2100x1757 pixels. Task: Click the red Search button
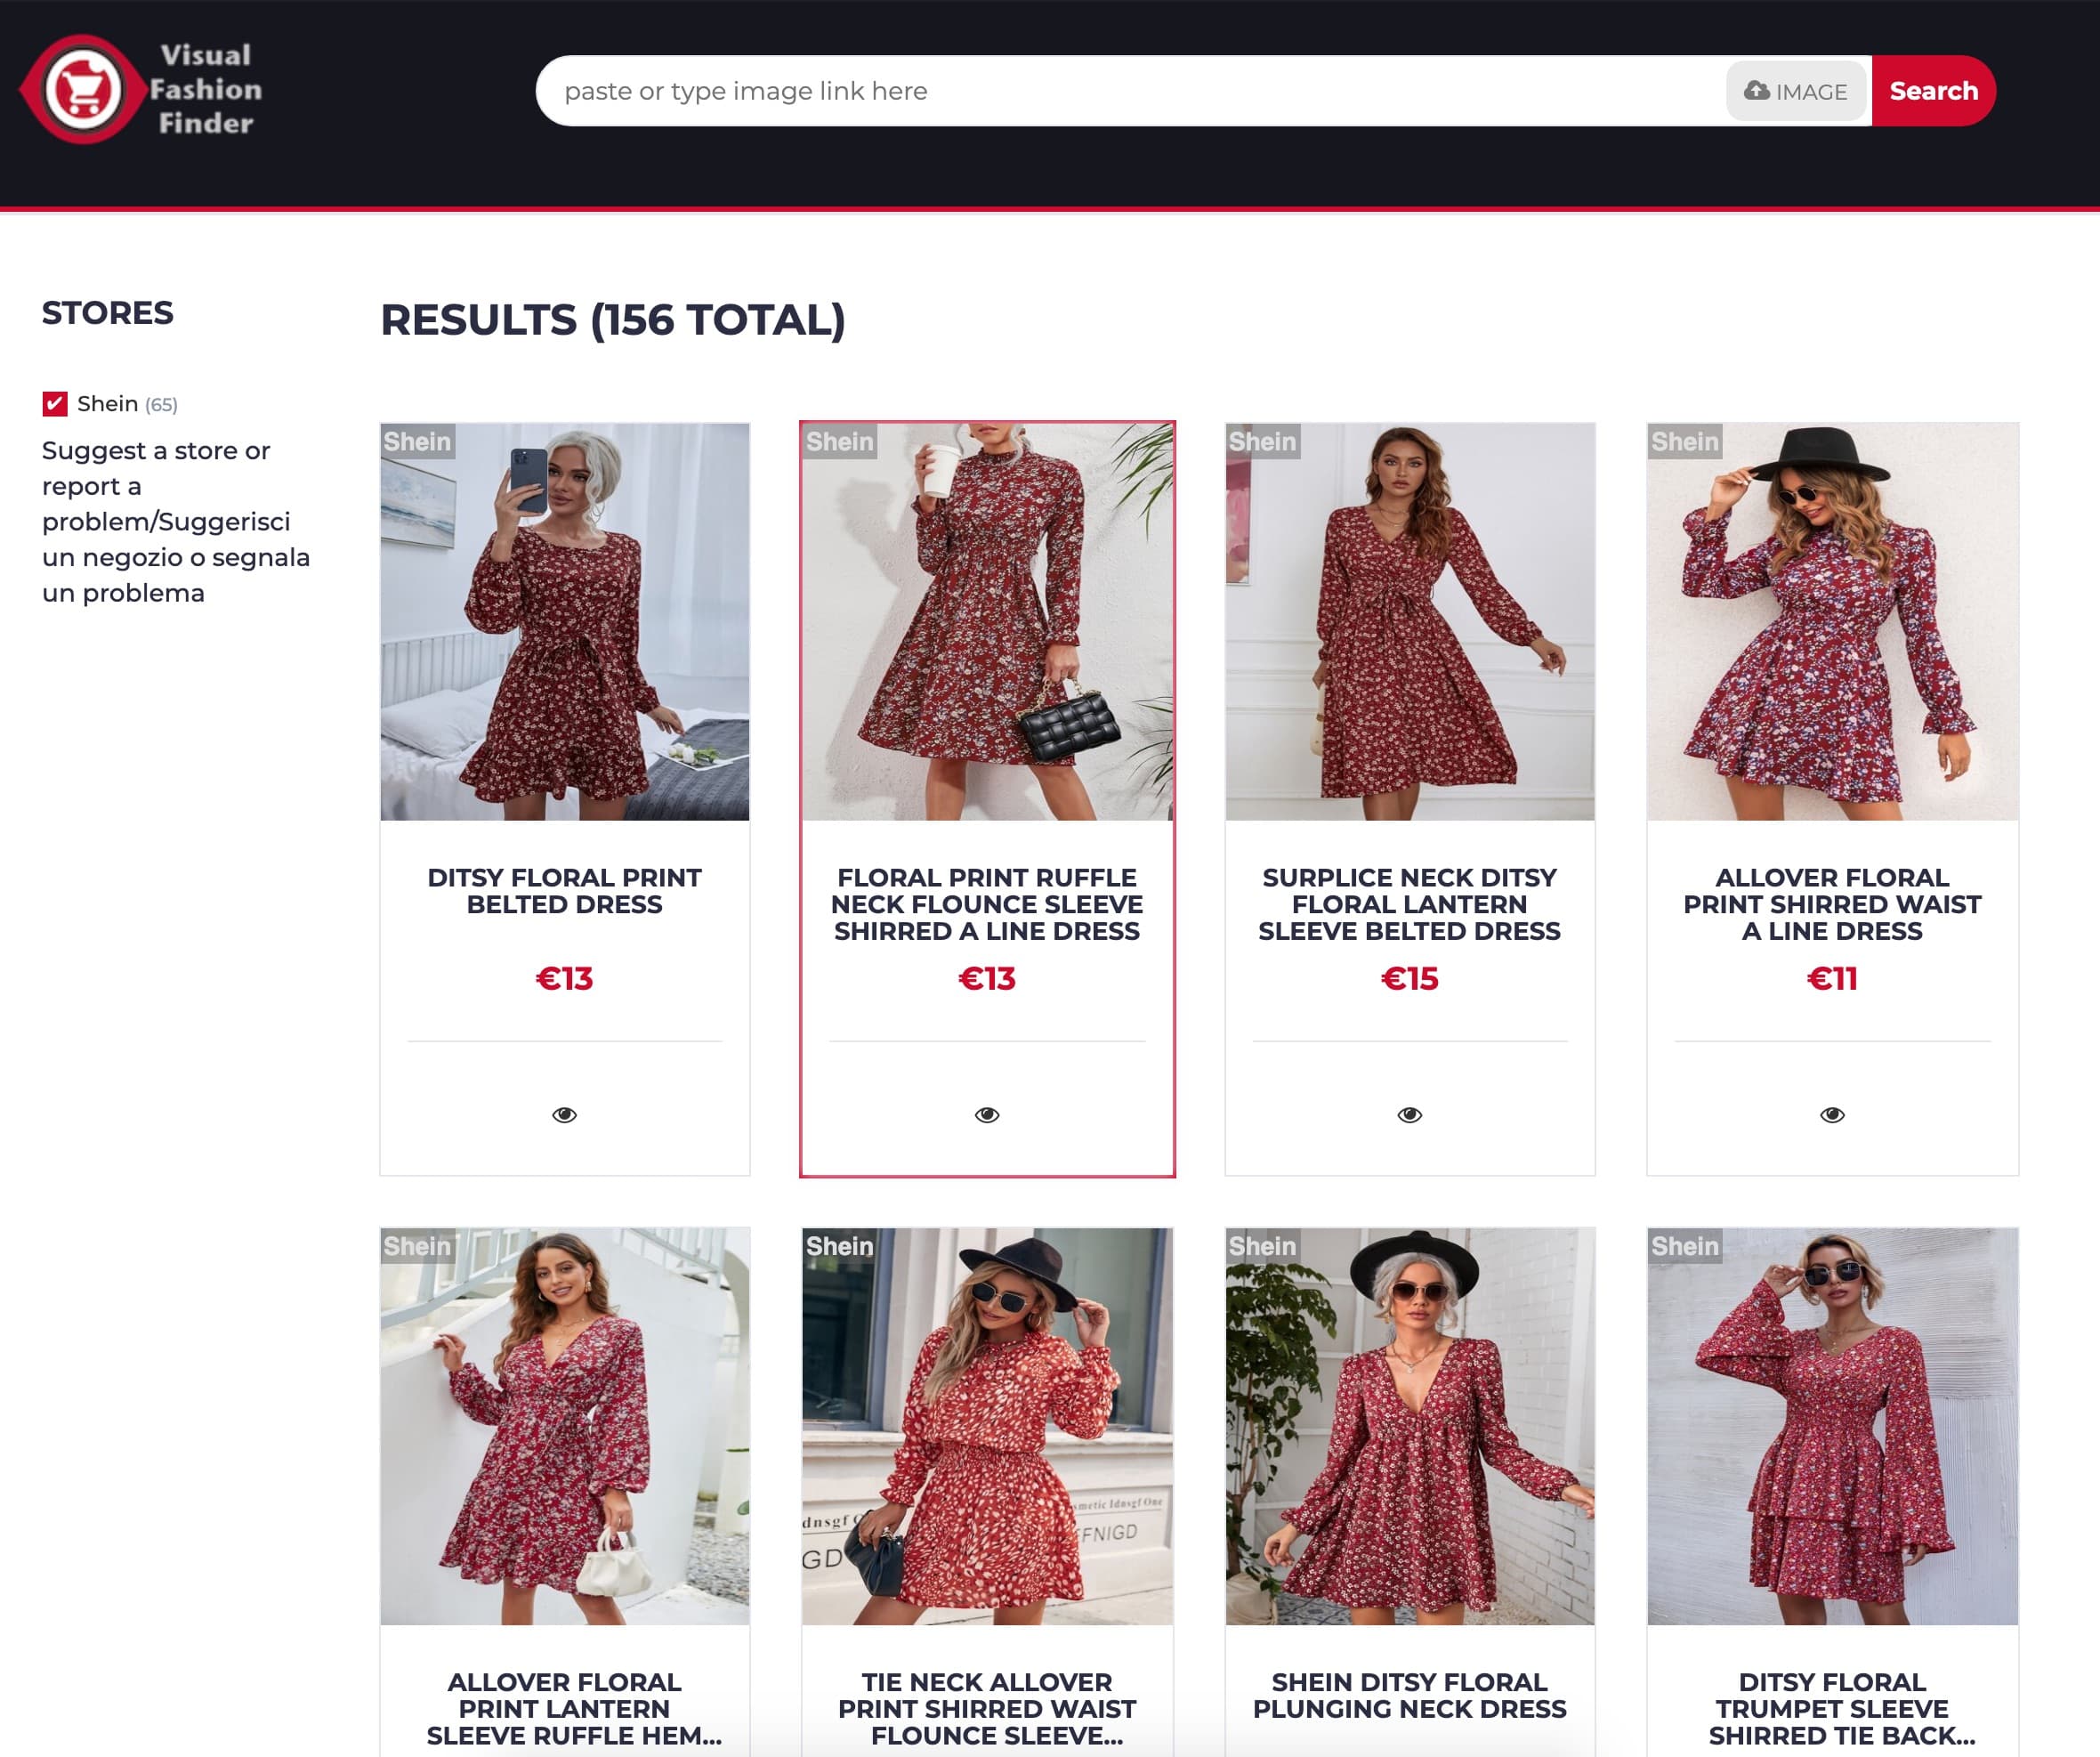(x=1933, y=91)
